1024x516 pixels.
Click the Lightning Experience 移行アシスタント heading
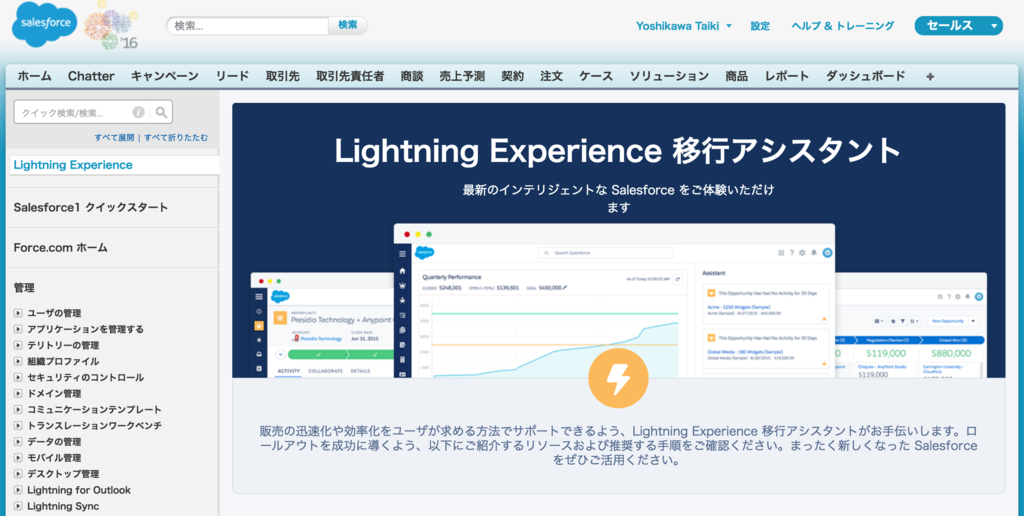click(618, 151)
